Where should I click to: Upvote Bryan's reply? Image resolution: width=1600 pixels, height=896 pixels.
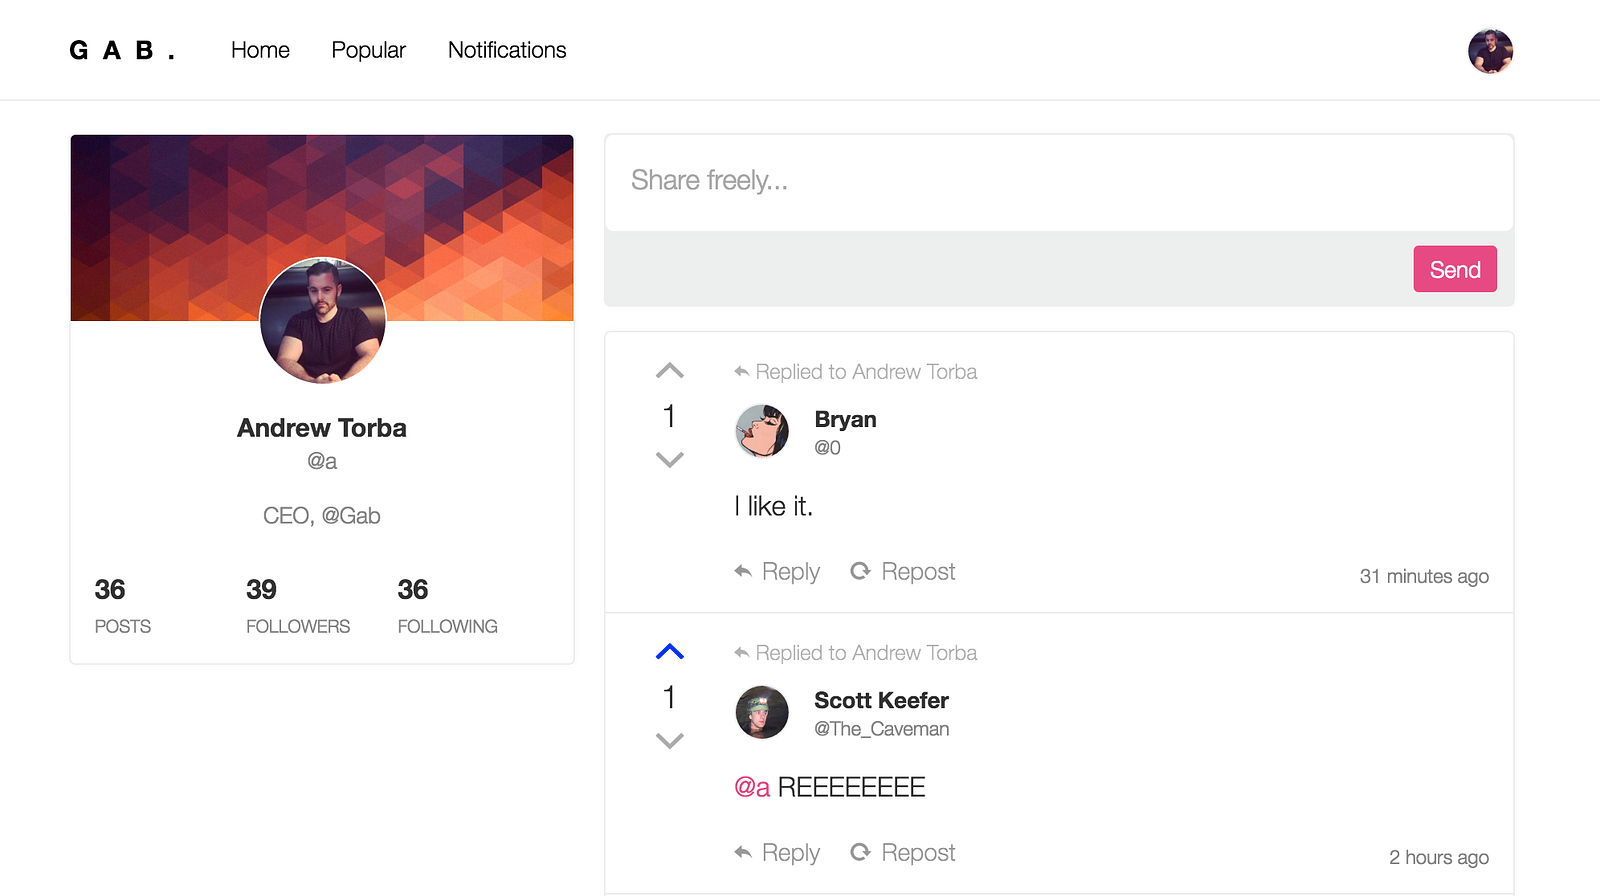coord(670,371)
